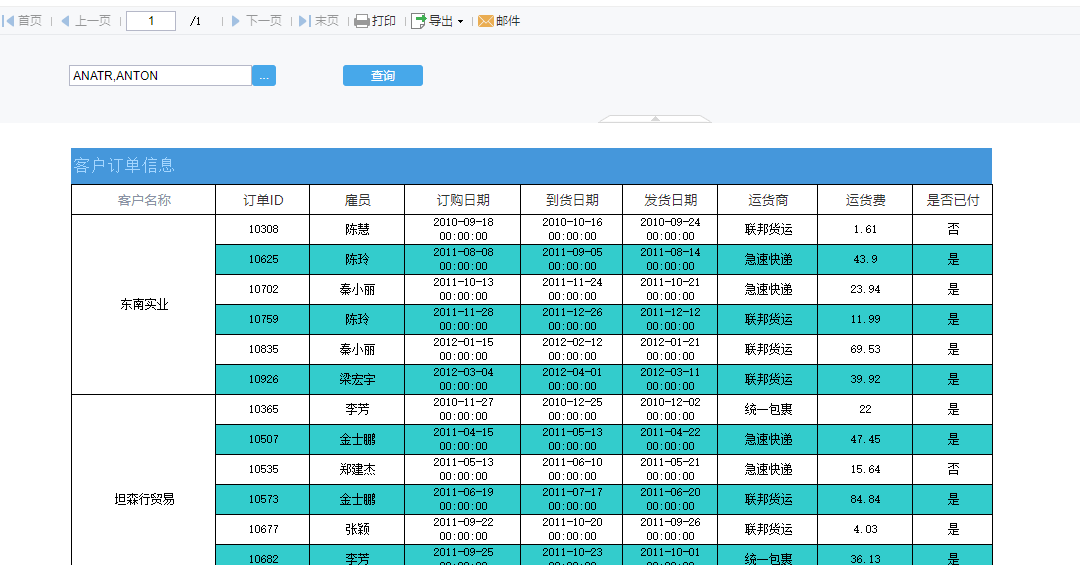Click the 客户订单信息 report title
This screenshot has height=565, width=1080.
(x=124, y=165)
